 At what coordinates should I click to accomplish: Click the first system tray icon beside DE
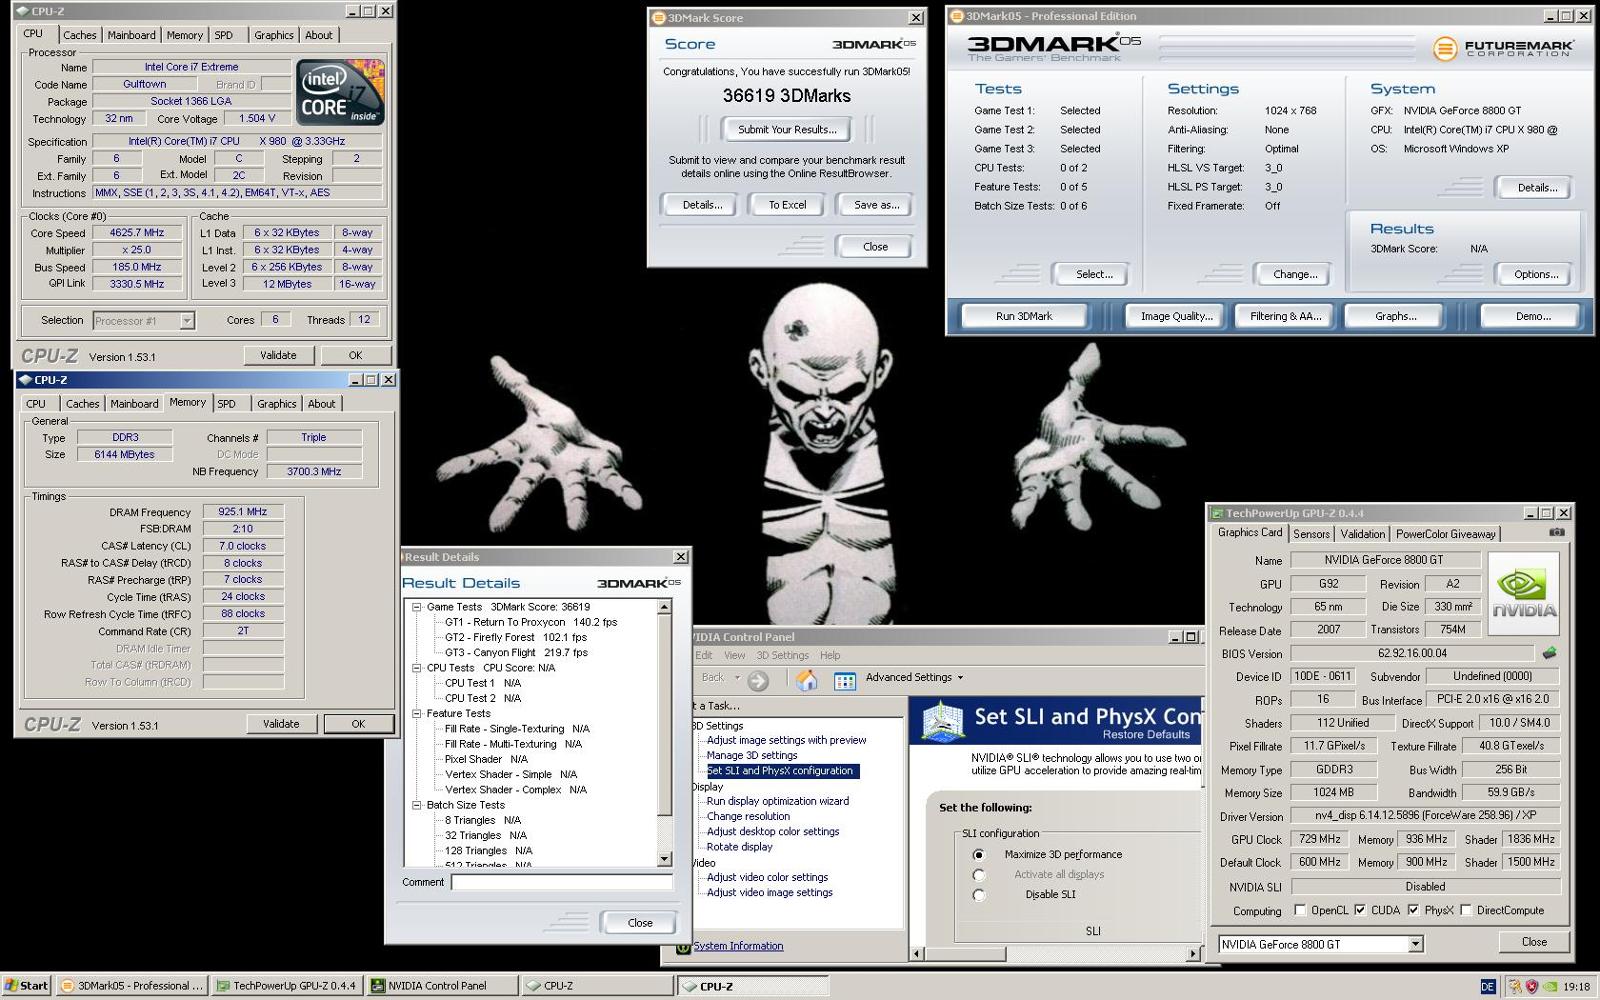click(1514, 986)
